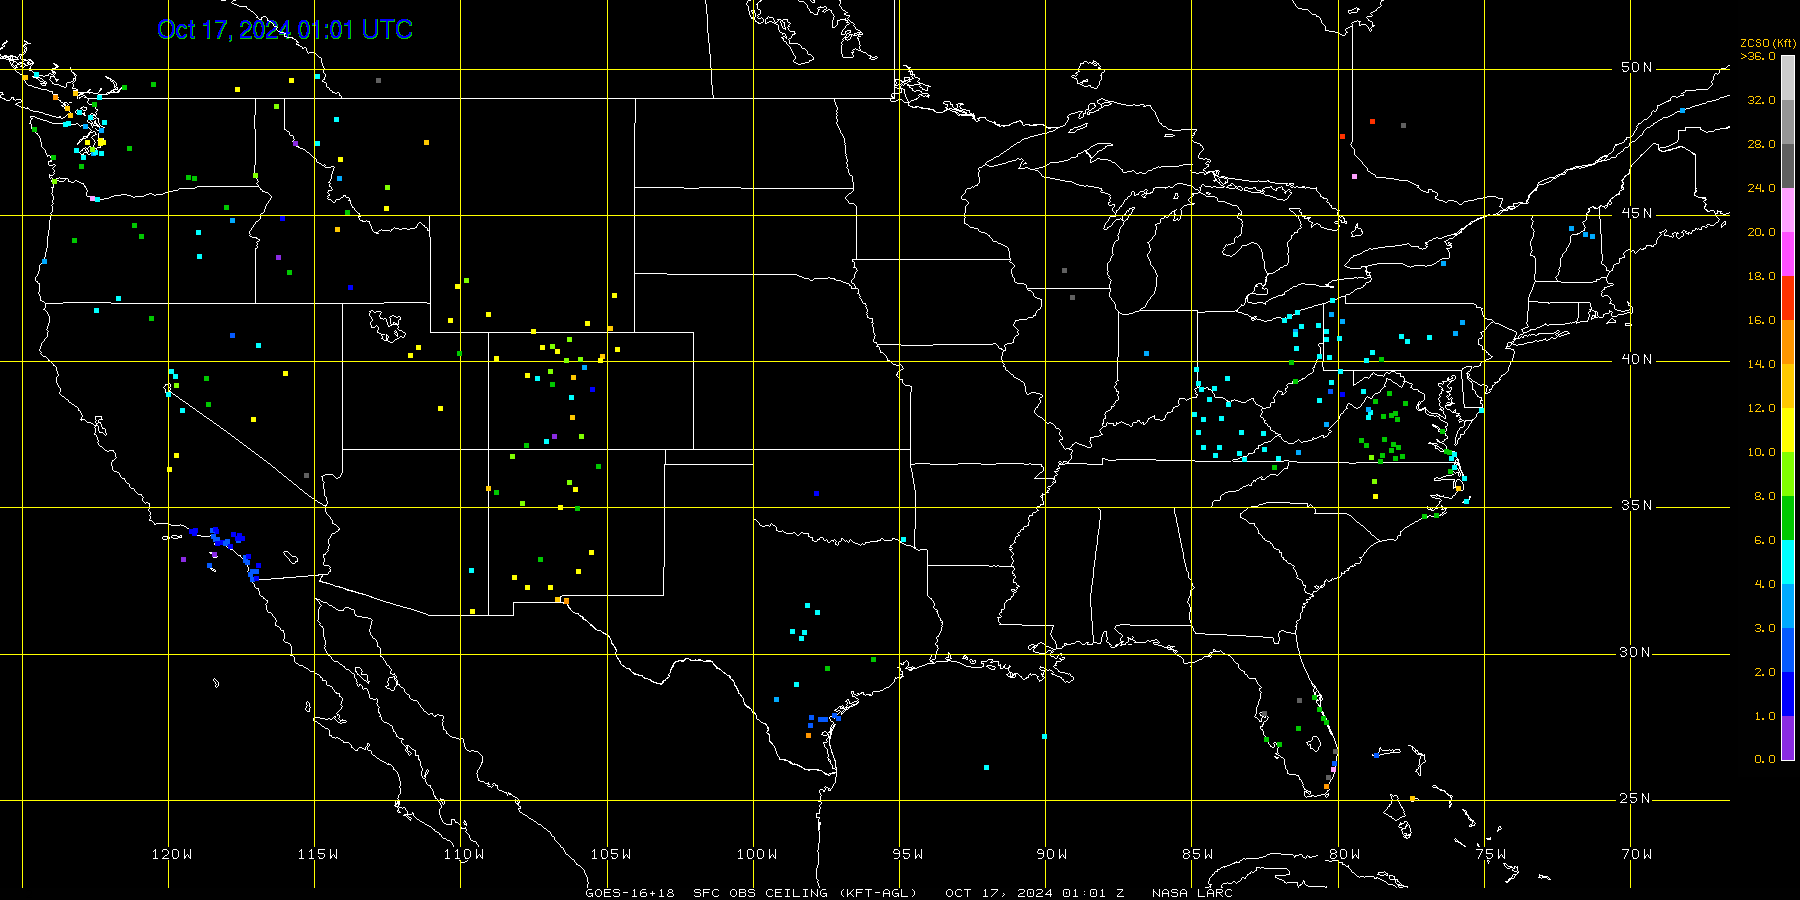This screenshot has width=1800, height=900.
Task: Select the dark green 6–8 Kft legend swatch
Action: click(x=1788, y=518)
